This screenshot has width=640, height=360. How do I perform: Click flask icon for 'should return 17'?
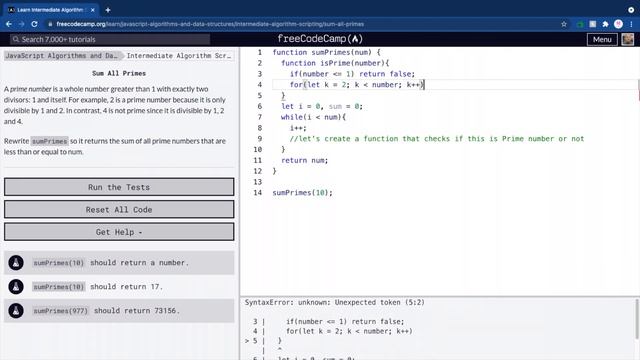[16, 287]
